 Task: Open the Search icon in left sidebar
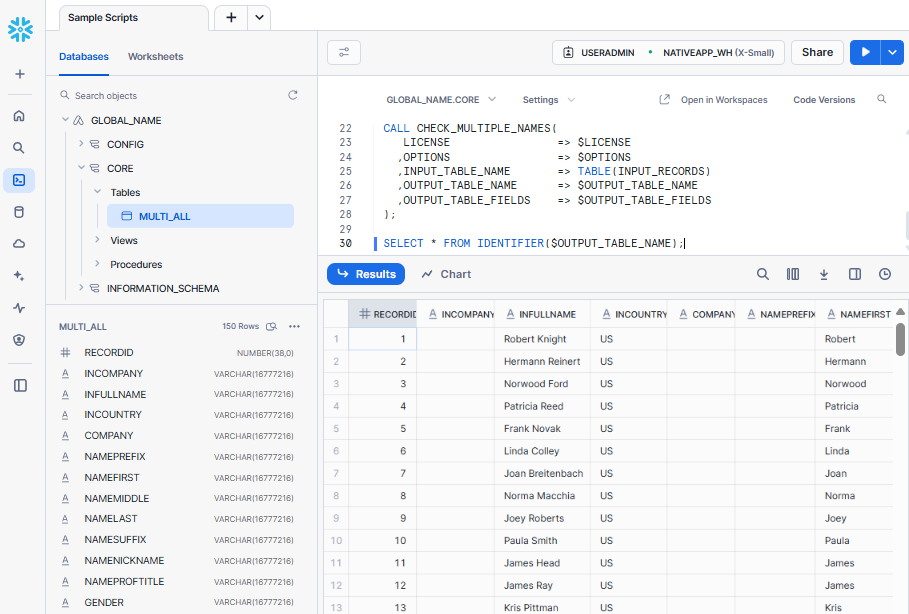coord(19,148)
